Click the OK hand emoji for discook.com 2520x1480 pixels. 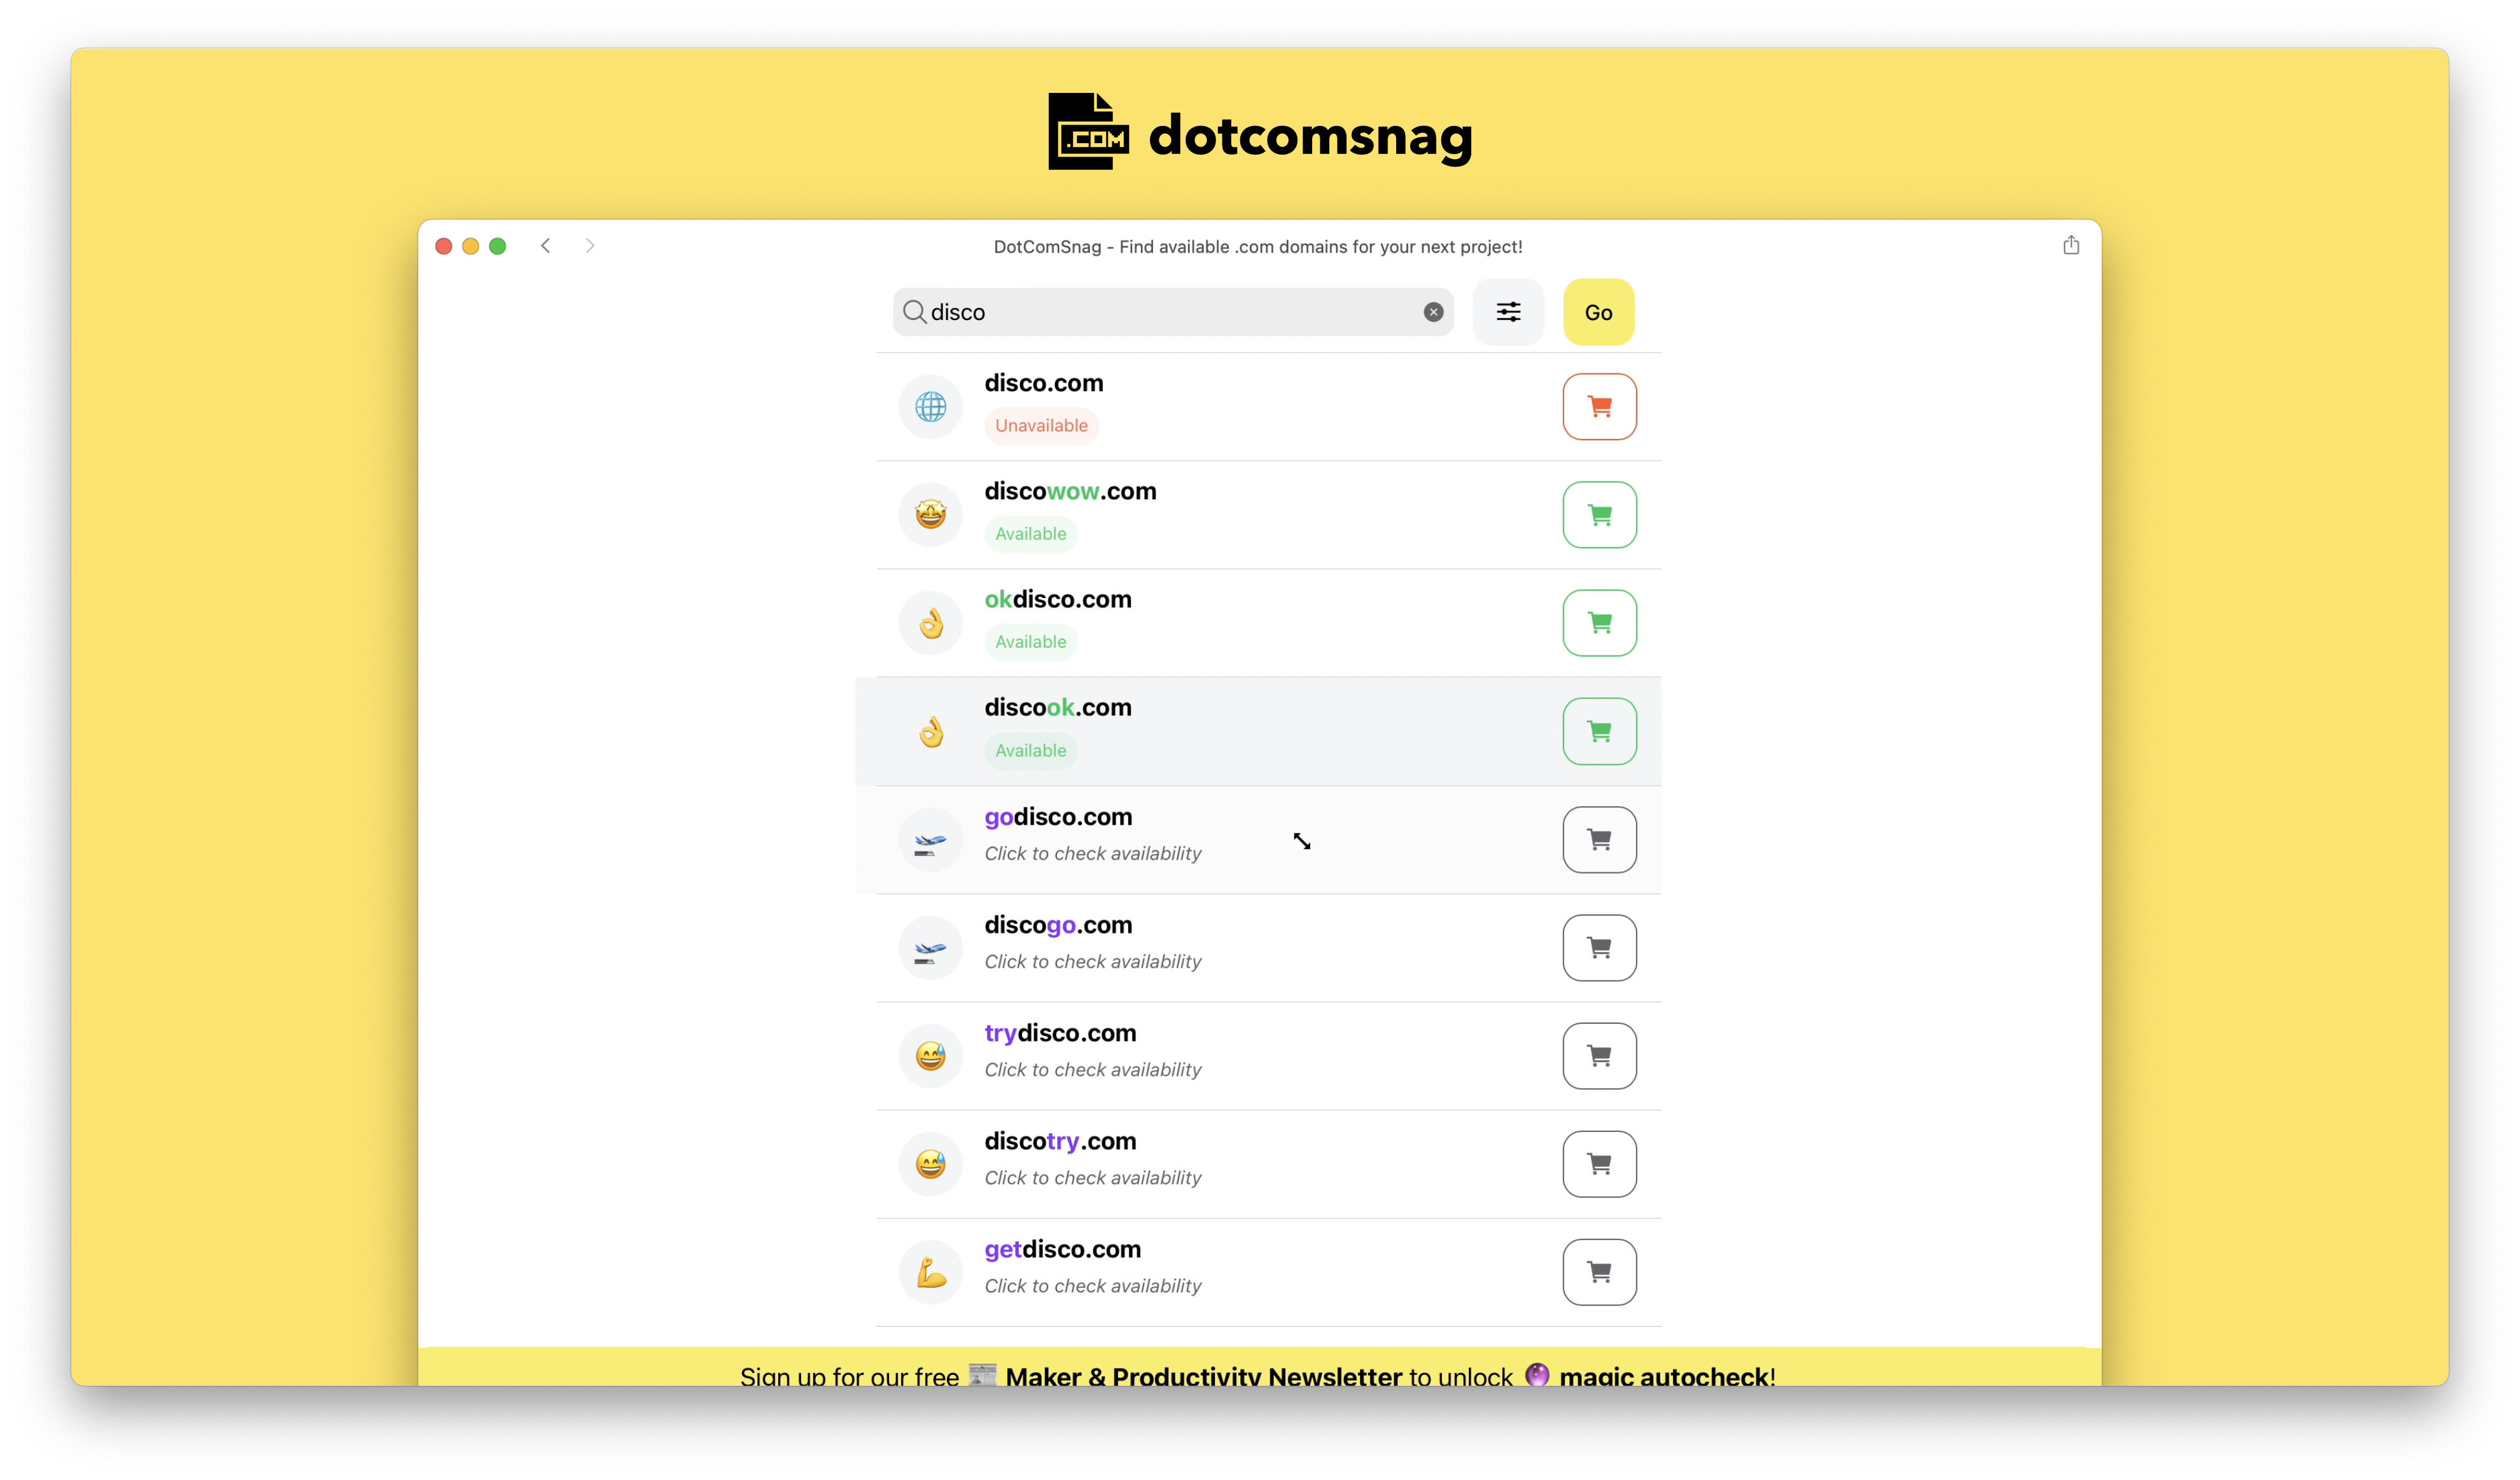[x=930, y=731]
